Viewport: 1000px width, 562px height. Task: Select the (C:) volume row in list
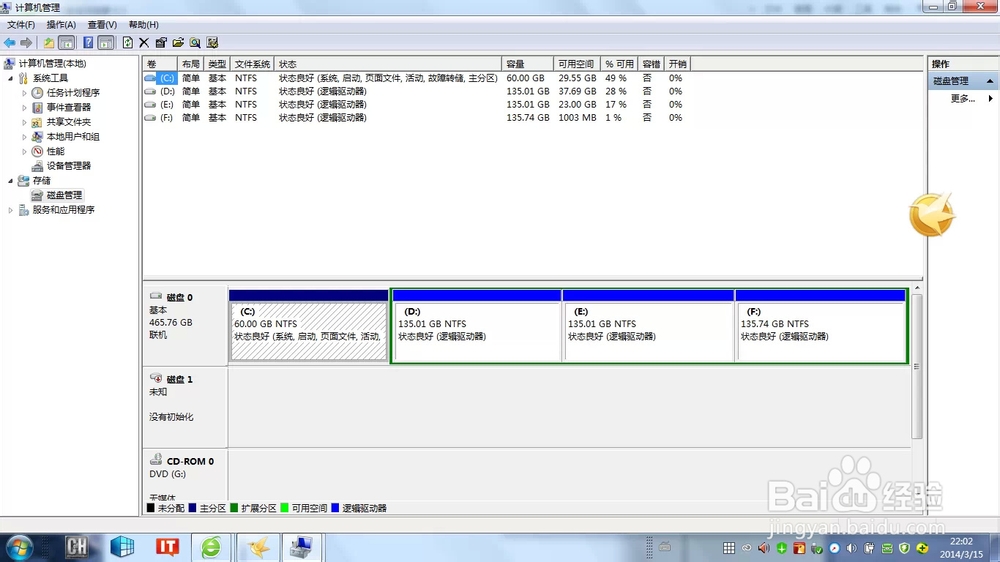[x=414, y=78]
